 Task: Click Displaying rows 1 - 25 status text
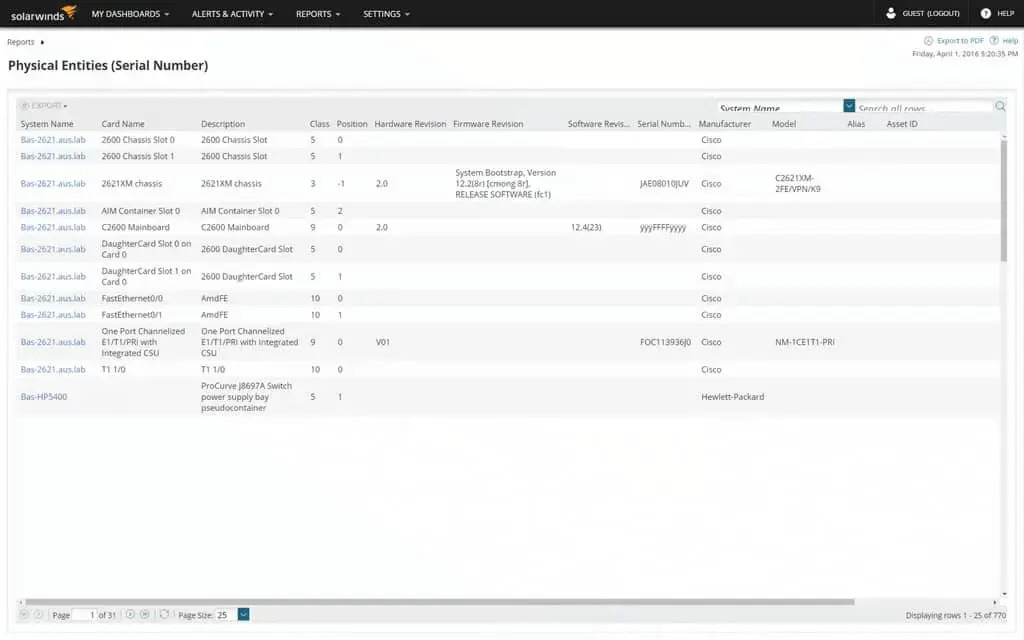[x=955, y=615]
